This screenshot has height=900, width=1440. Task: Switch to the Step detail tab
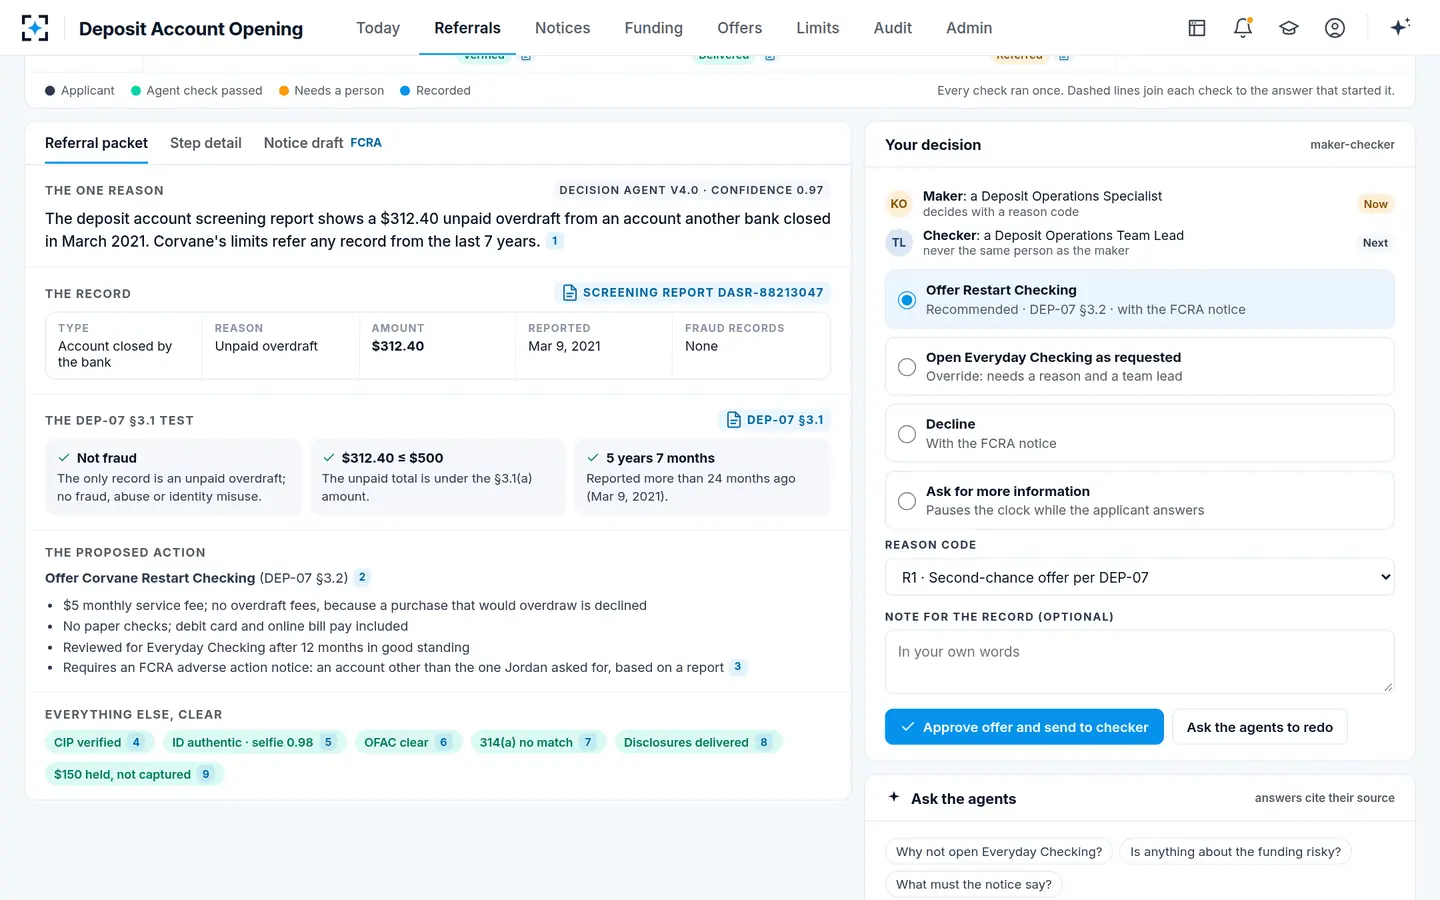(206, 143)
